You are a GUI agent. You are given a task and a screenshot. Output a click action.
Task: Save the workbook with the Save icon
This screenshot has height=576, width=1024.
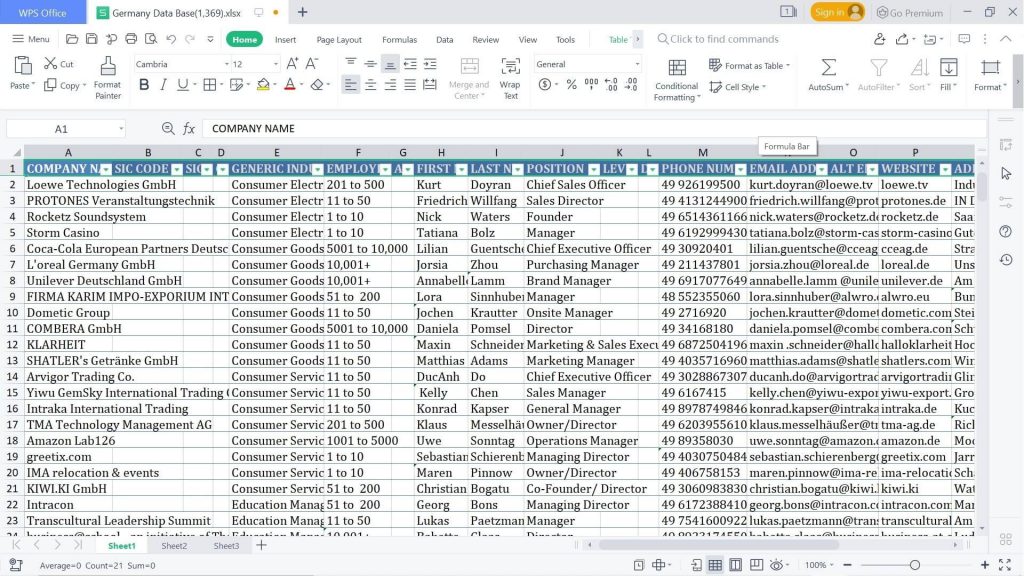pyautogui.click(x=91, y=39)
